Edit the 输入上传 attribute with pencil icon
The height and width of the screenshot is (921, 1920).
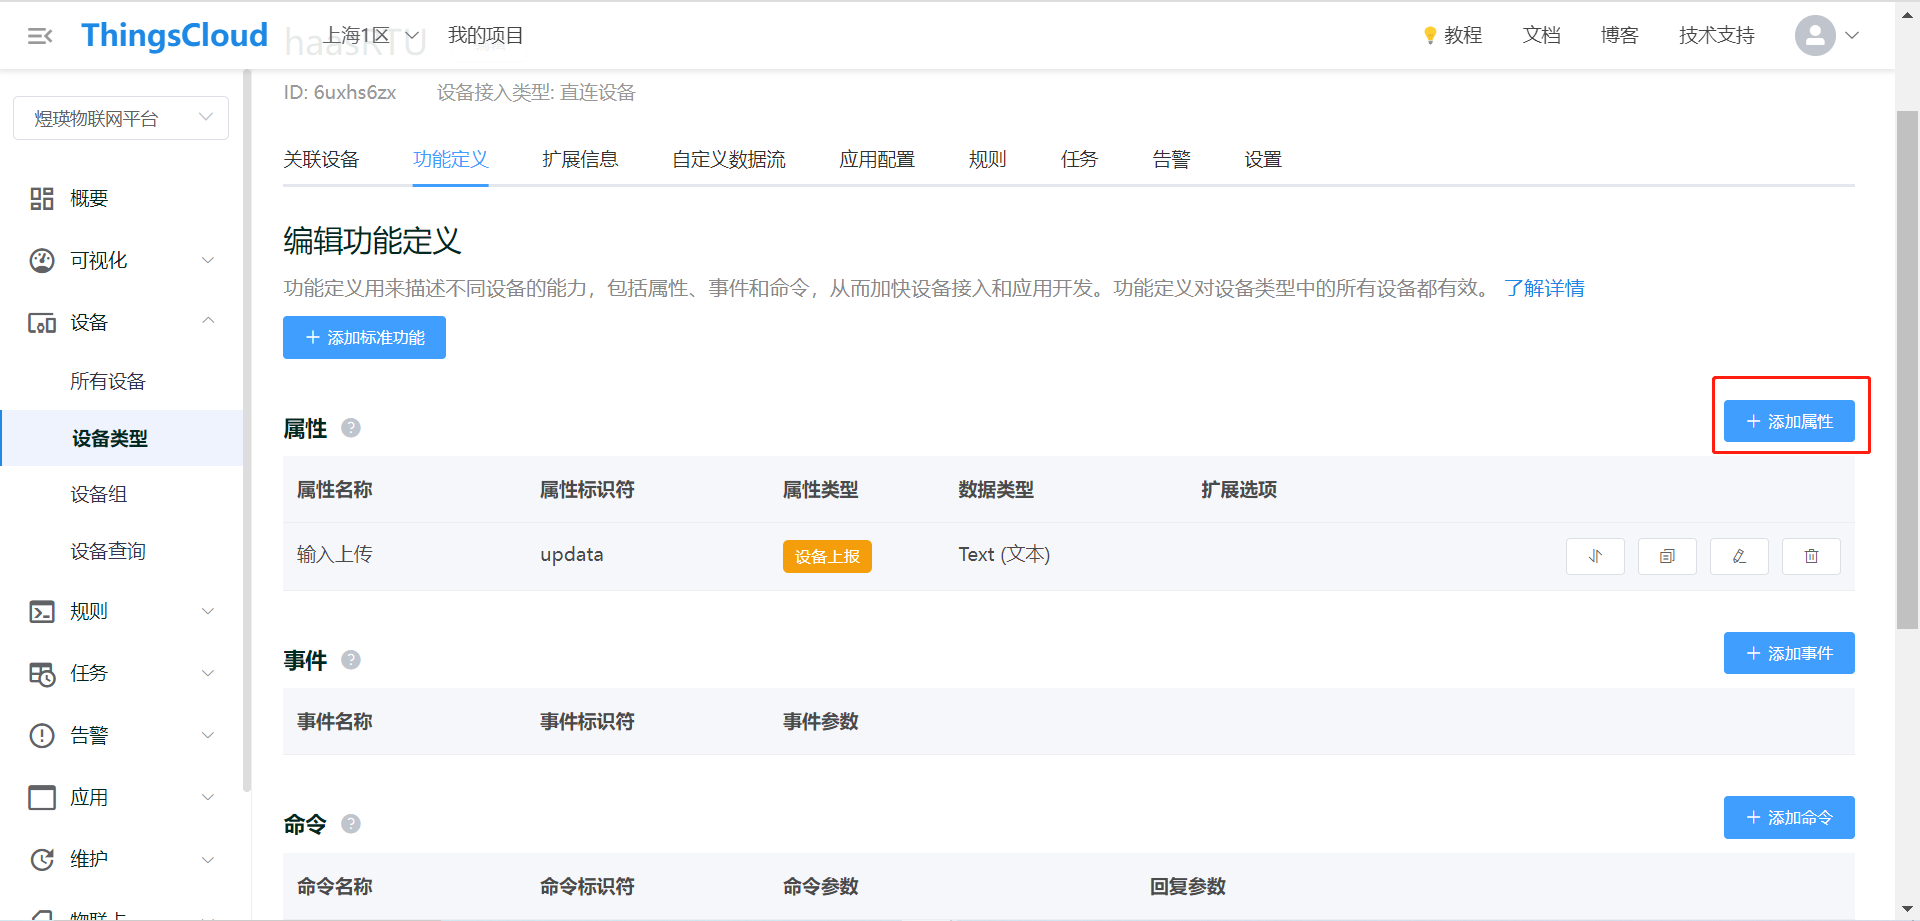(1739, 556)
